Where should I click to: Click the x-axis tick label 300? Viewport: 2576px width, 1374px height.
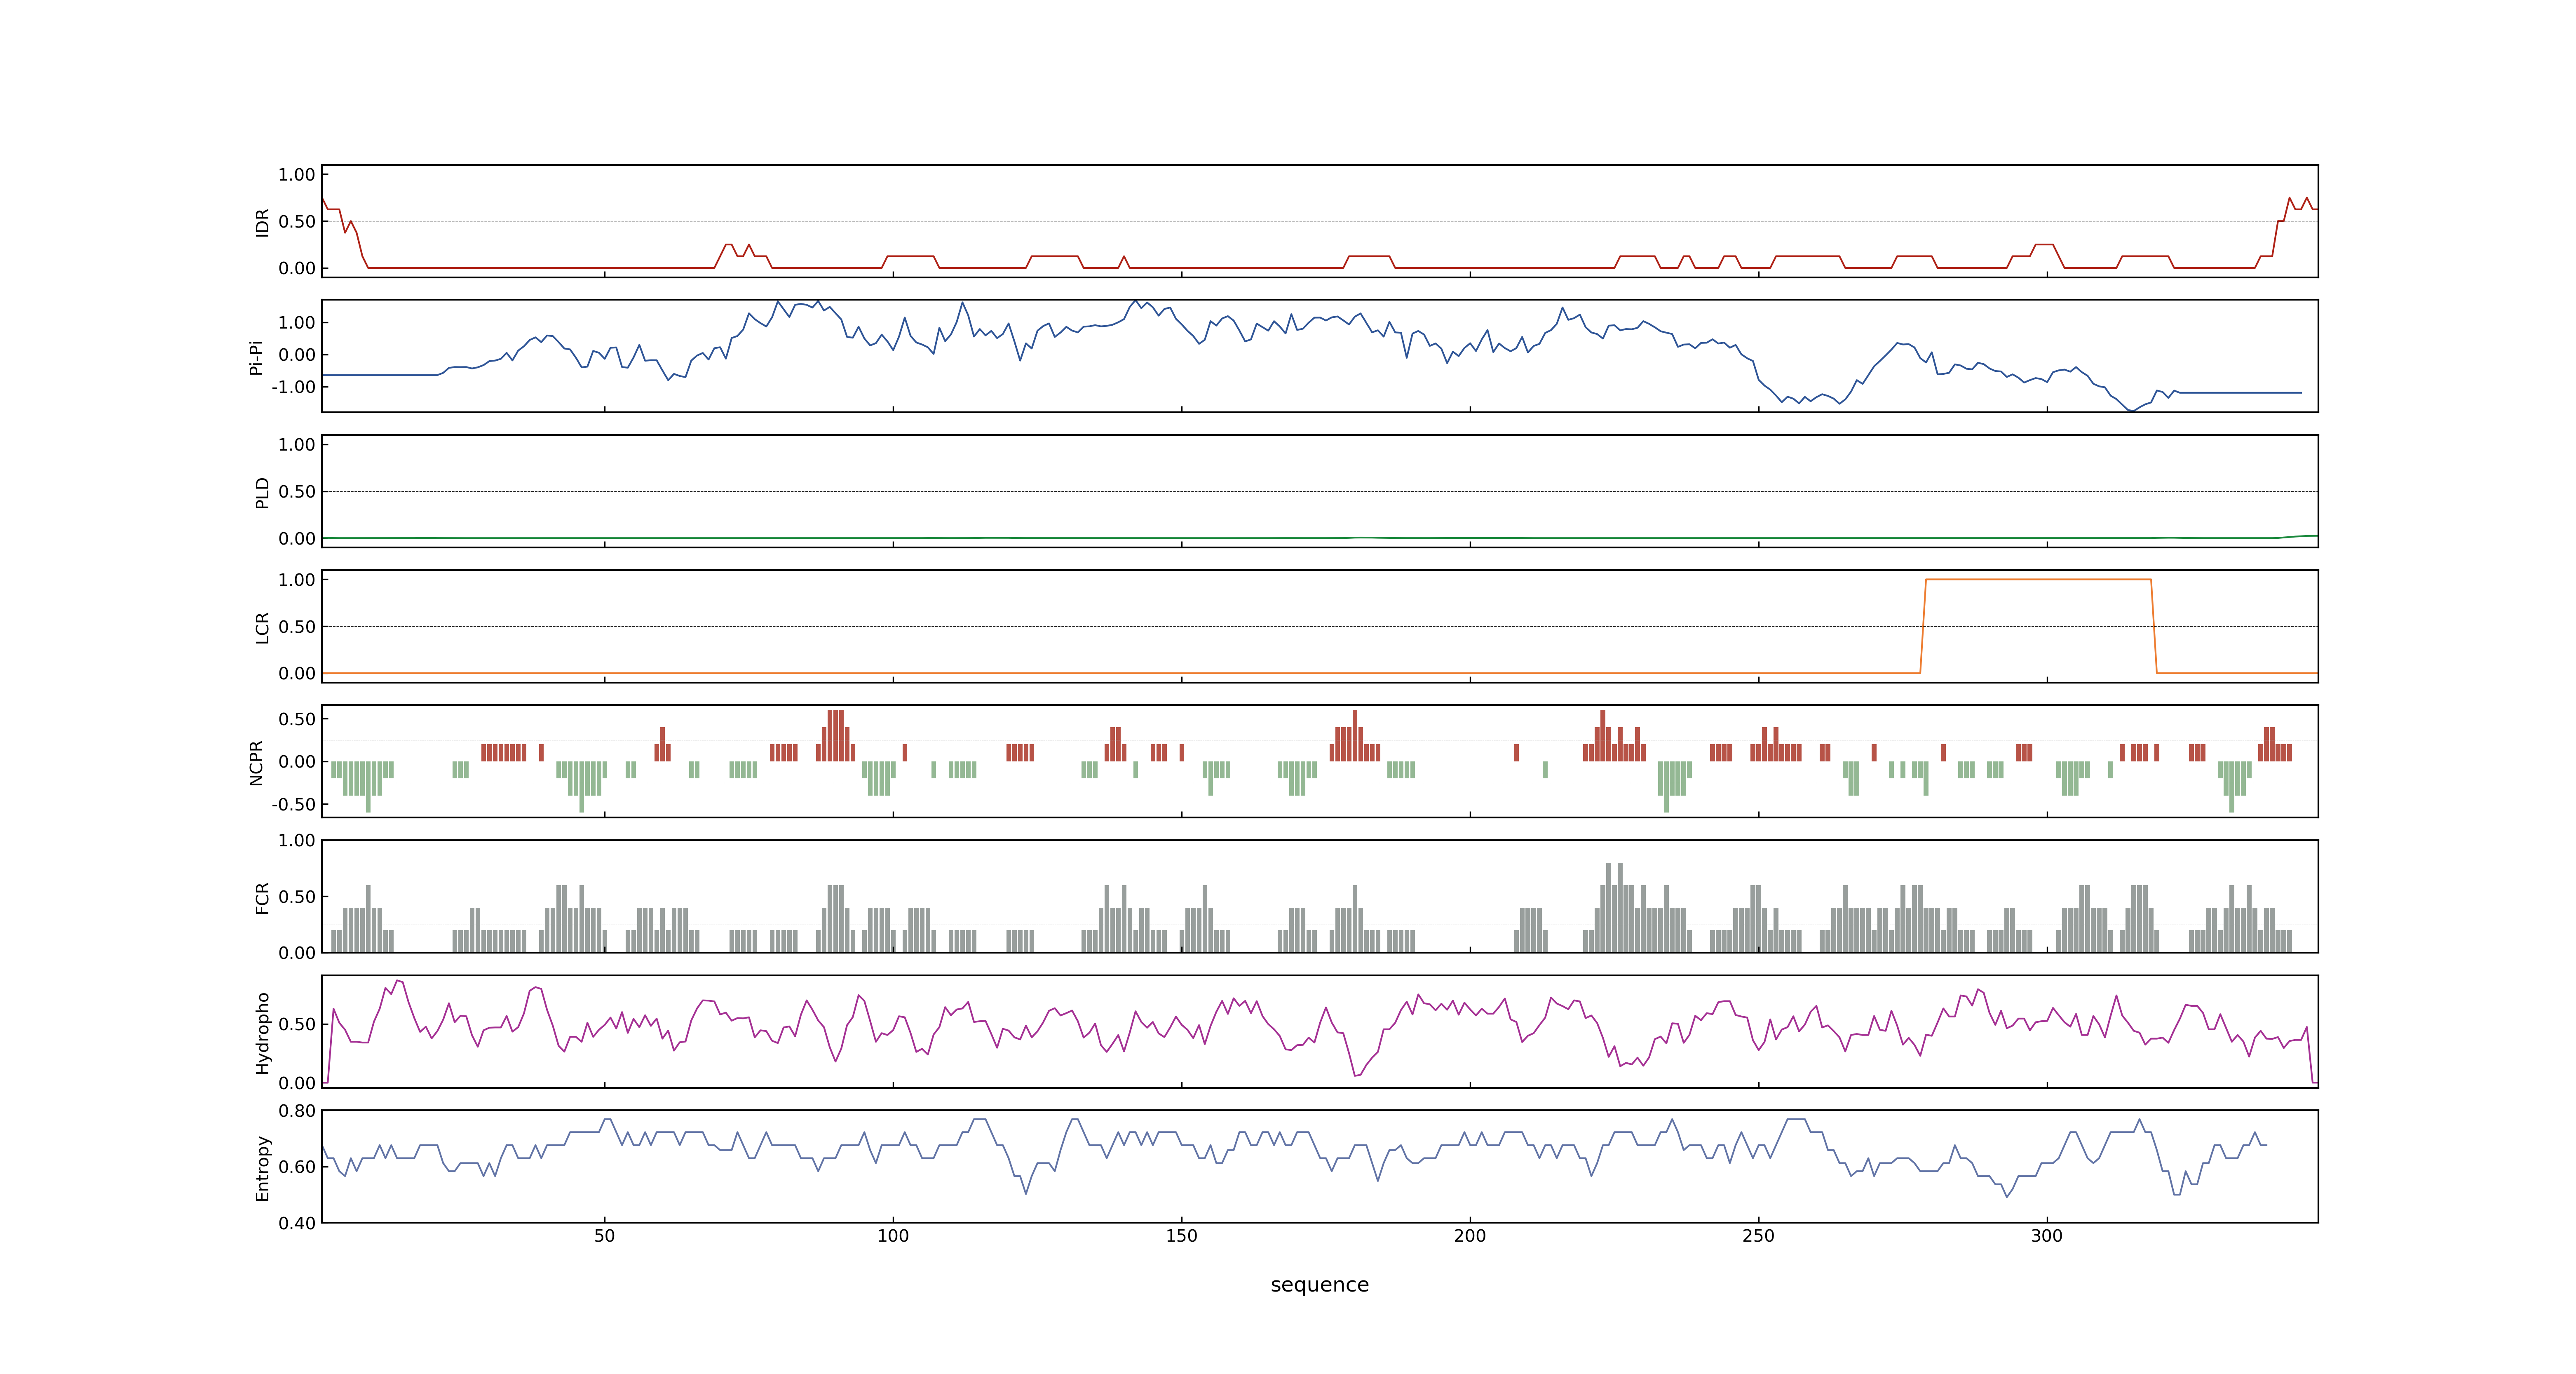tap(2047, 1236)
